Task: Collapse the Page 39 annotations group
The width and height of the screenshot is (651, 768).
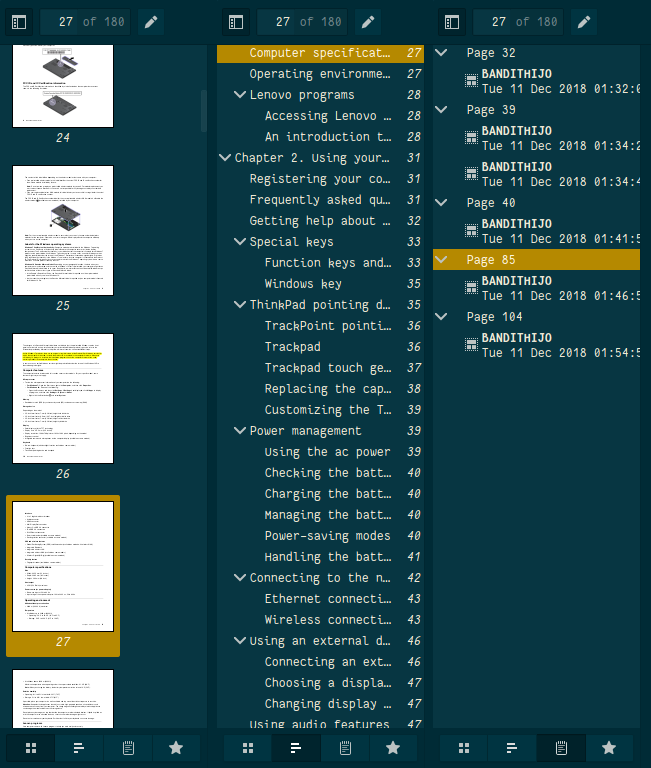Action: [443, 110]
